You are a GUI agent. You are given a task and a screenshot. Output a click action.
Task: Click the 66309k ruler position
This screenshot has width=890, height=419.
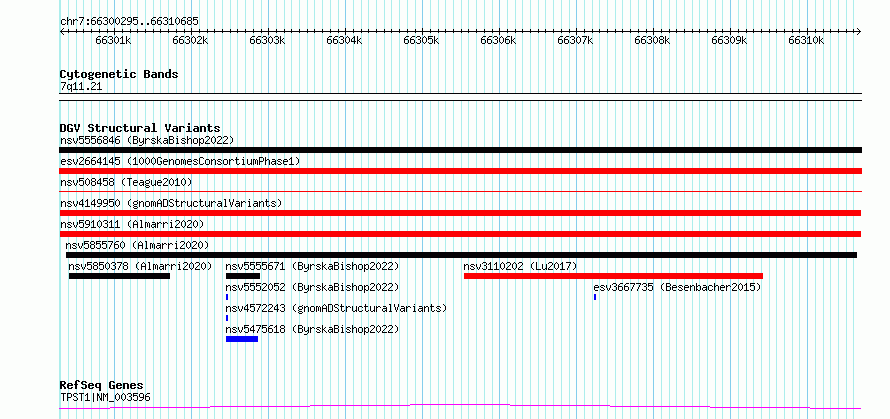coord(729,40)
